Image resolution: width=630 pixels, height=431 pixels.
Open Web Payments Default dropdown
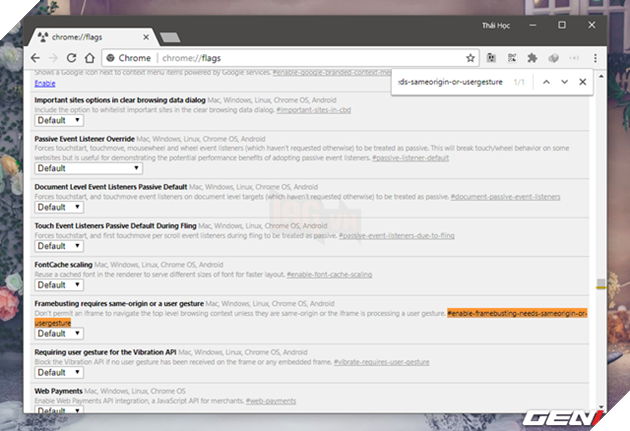pos(59,409)
